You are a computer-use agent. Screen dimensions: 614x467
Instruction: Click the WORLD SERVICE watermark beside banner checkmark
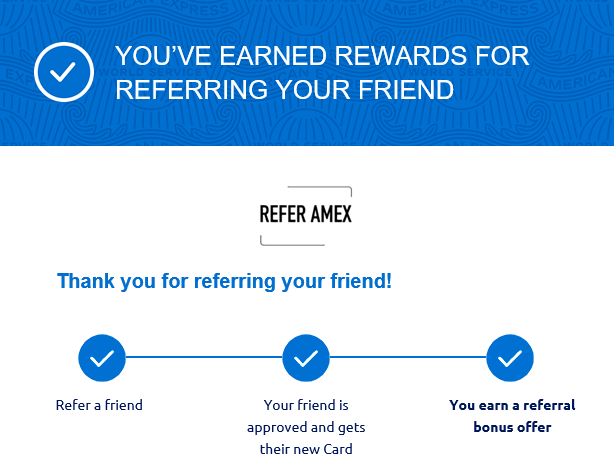tap(150, 73)
